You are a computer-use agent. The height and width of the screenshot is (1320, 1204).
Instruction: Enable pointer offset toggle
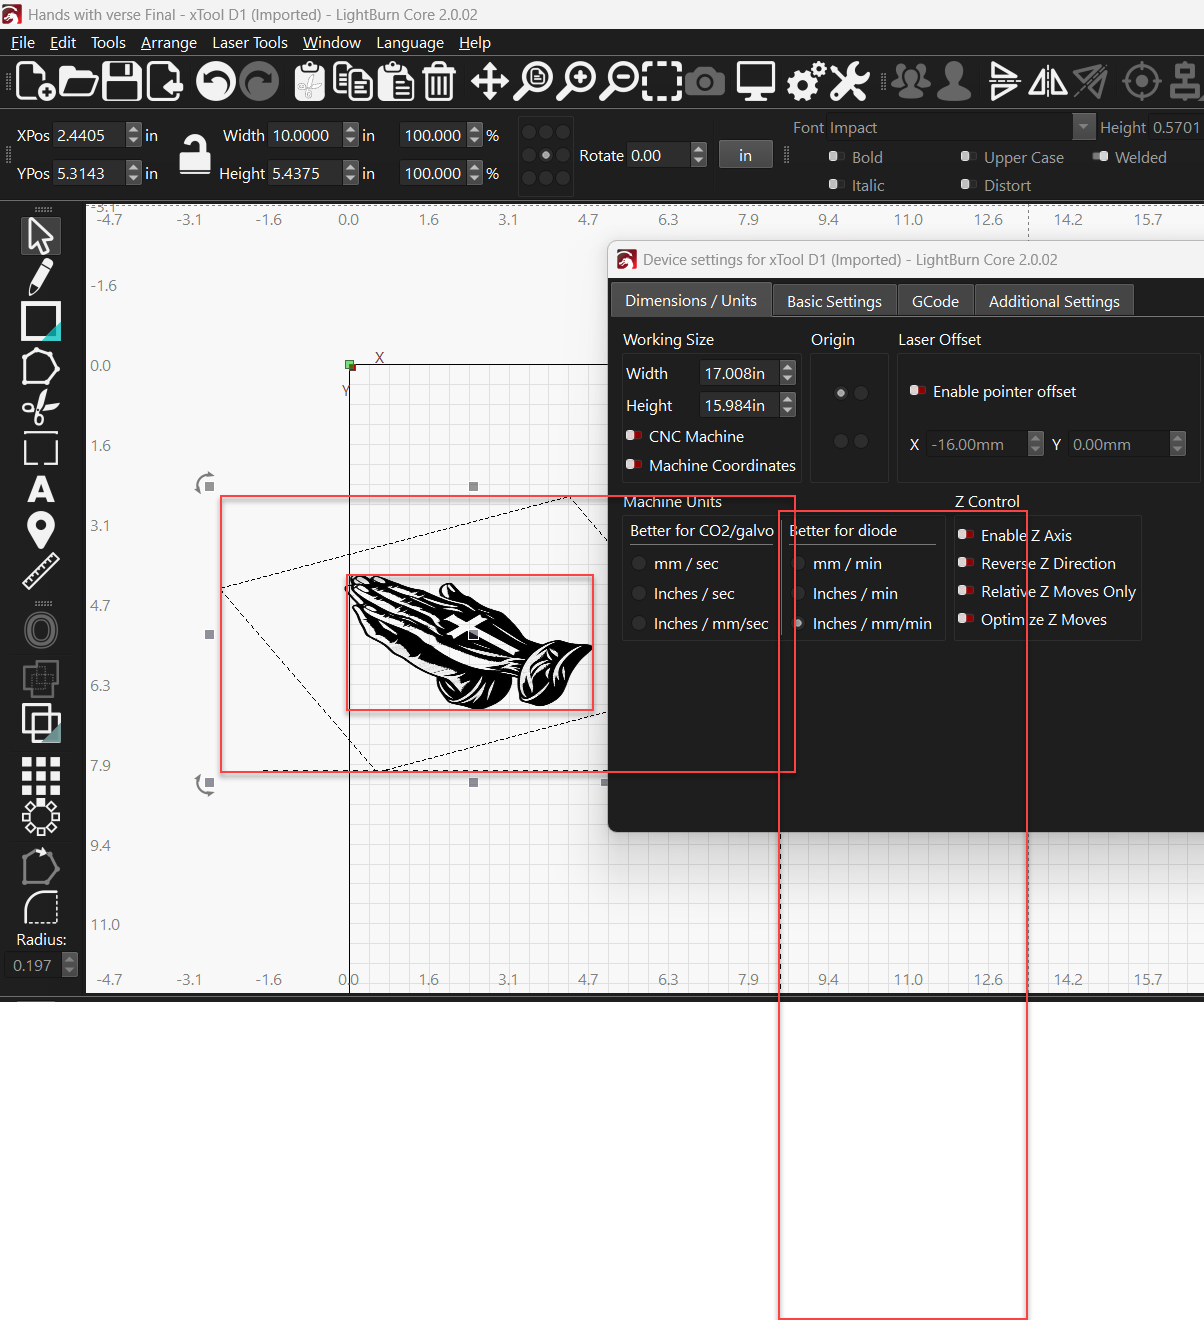917,391
